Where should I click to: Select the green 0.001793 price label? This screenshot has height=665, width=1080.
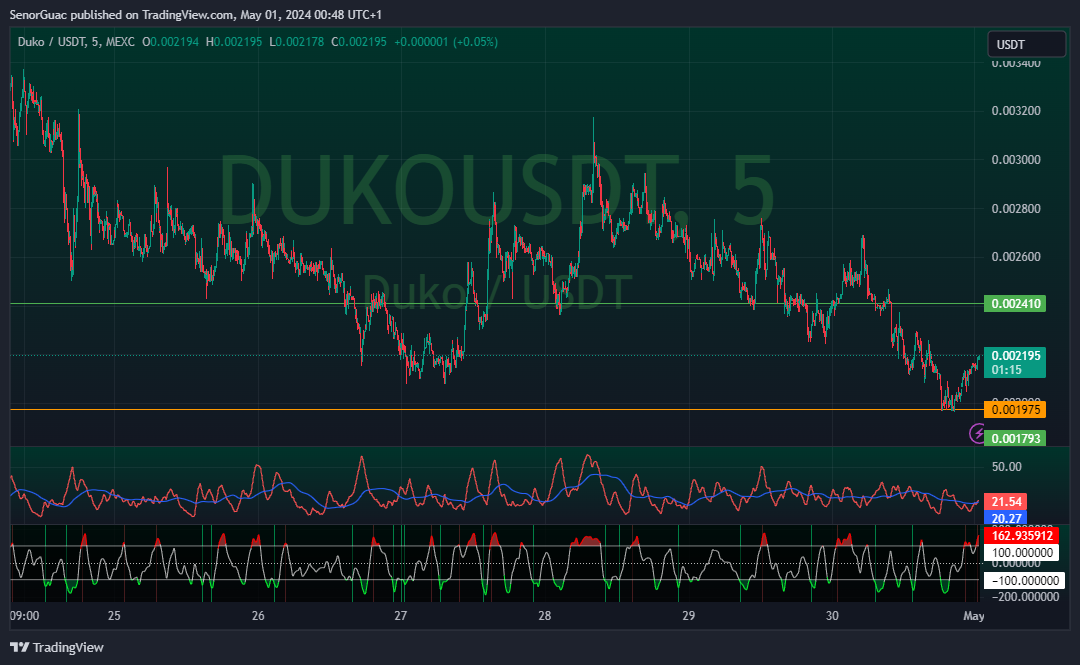[1015, 438]
